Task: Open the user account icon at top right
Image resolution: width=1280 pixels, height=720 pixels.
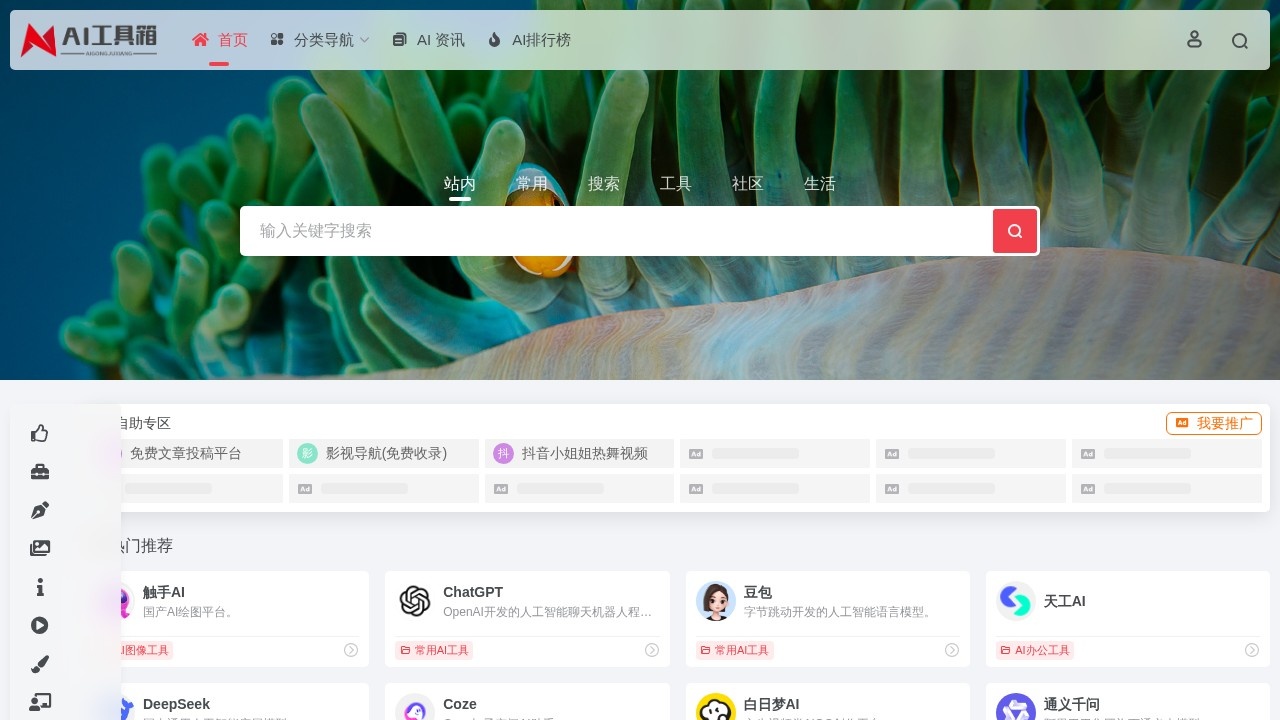Action: pyautogui.click(x=1194, y=40)
